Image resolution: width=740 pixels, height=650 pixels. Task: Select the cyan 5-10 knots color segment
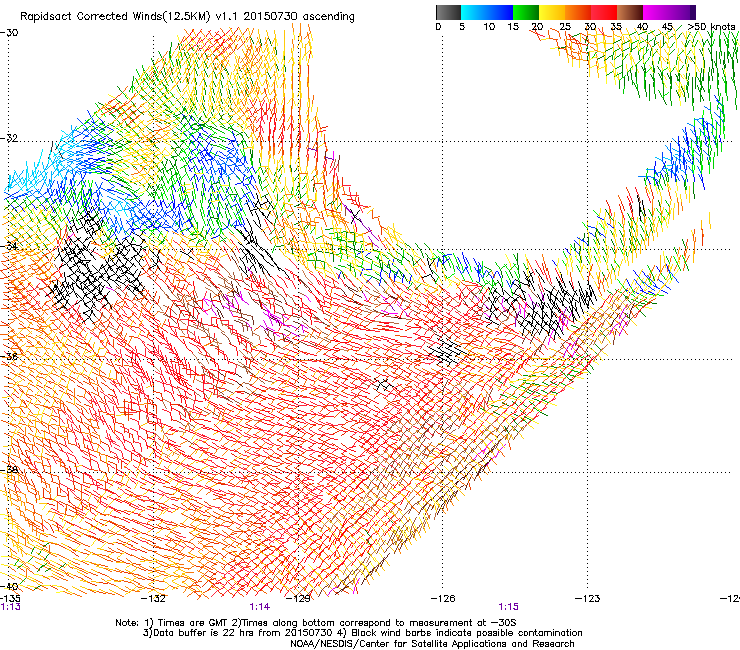(x=474, y=12)
